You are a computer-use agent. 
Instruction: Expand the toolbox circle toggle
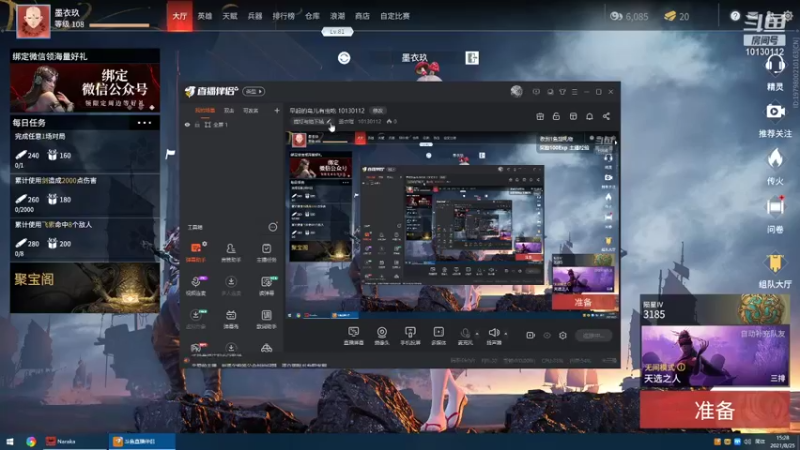pyautogui.click(x=273, y=227)
